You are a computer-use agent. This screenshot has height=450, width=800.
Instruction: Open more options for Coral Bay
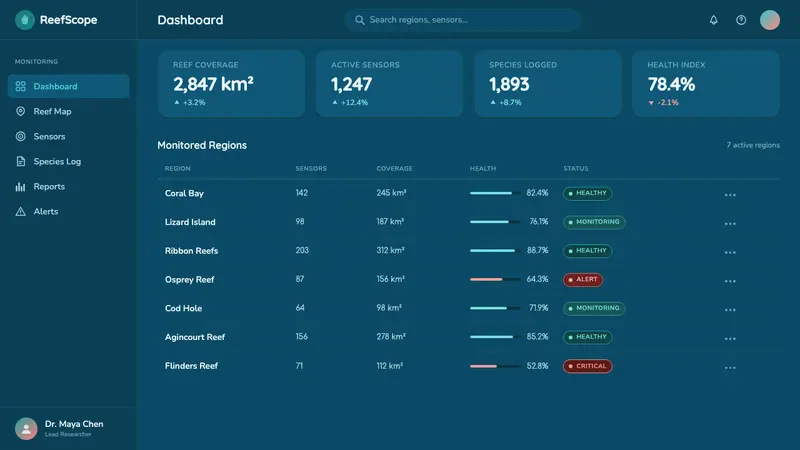point(730,194)
